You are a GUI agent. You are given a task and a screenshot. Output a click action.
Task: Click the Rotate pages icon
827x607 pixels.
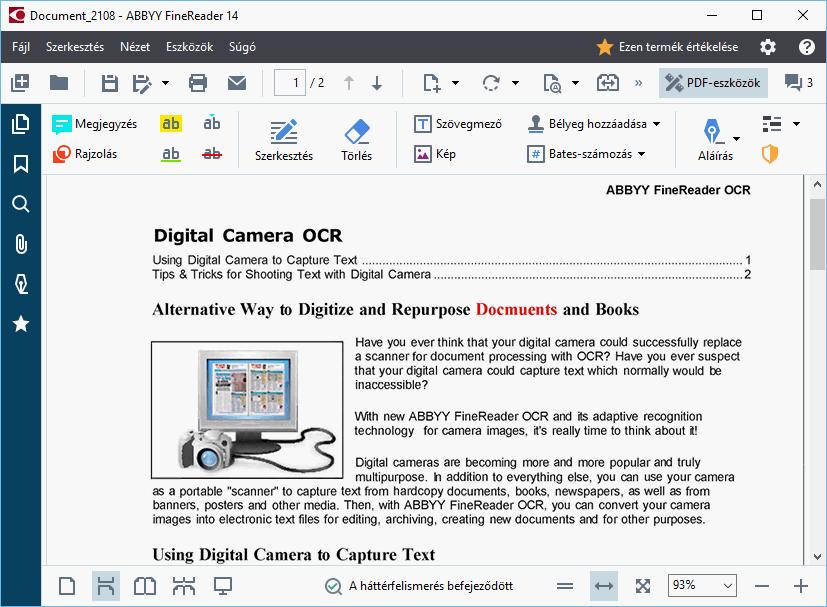(491, 83)
